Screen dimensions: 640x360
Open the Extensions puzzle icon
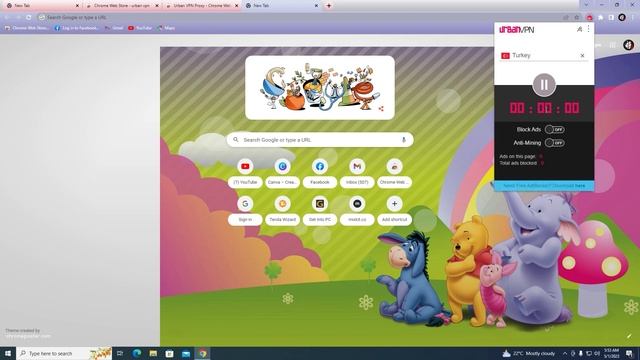(600, 18)
